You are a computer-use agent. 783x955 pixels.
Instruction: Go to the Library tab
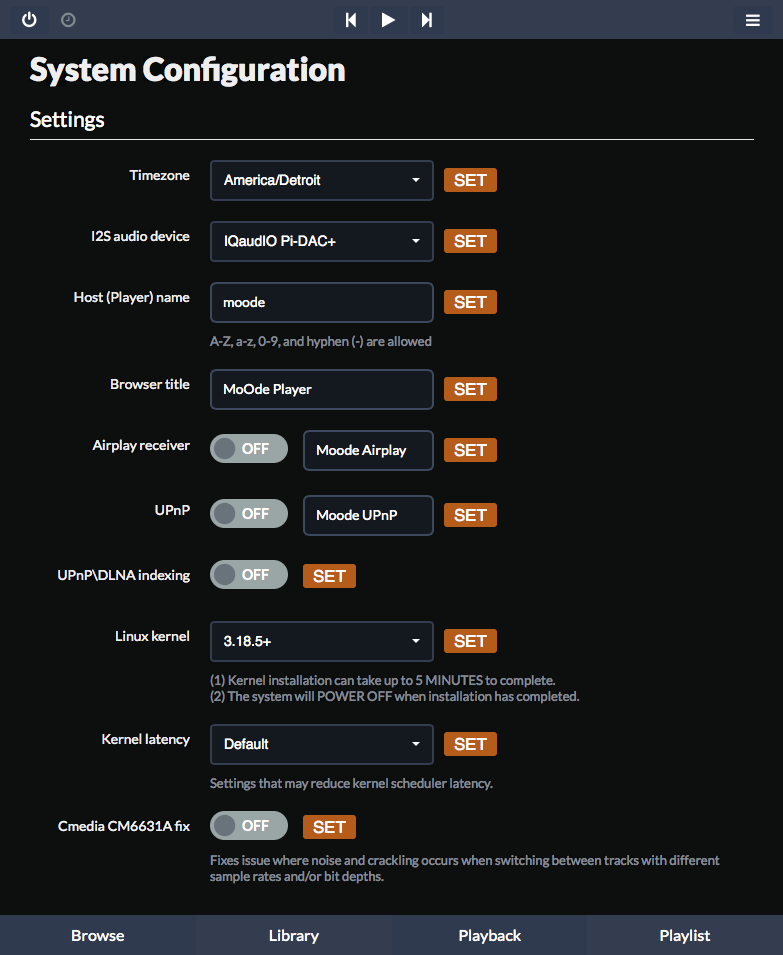coord(293,936)
